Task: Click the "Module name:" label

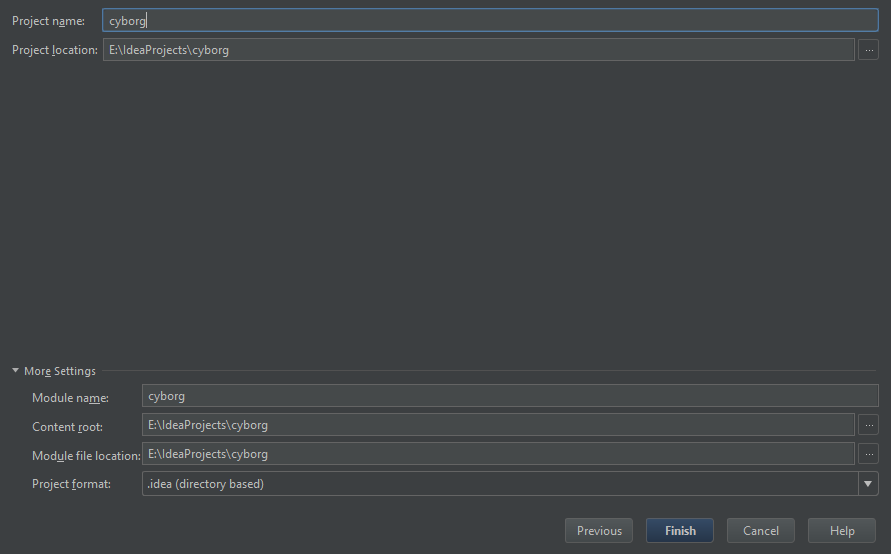Action: click(70, 398)
